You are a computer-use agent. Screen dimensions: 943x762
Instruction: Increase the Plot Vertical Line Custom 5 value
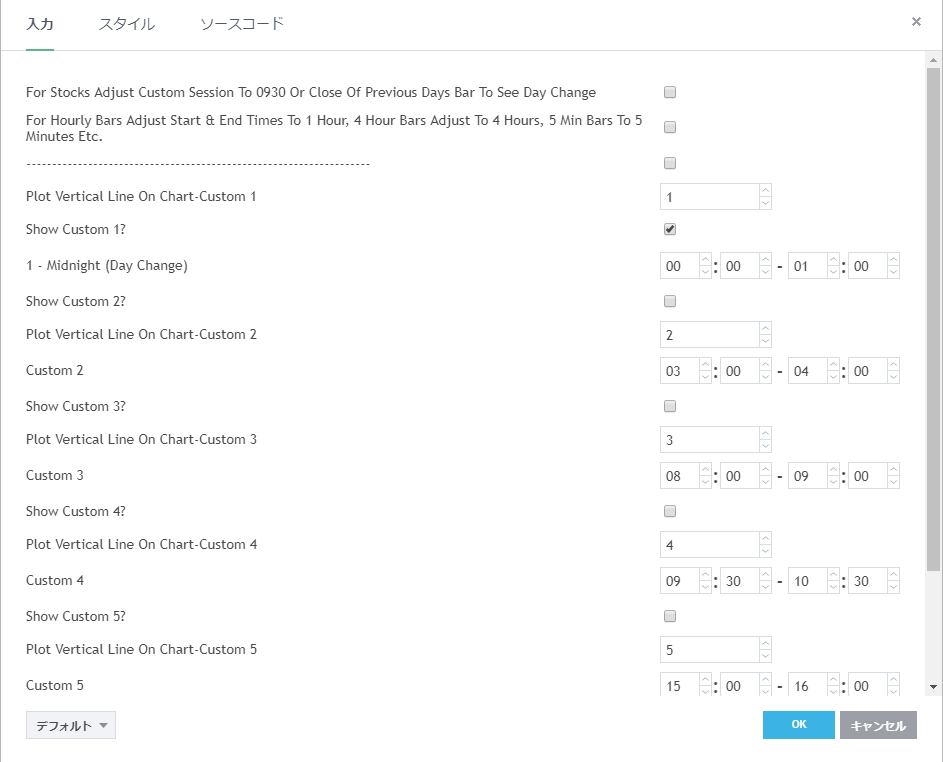(x=765, y=644)
